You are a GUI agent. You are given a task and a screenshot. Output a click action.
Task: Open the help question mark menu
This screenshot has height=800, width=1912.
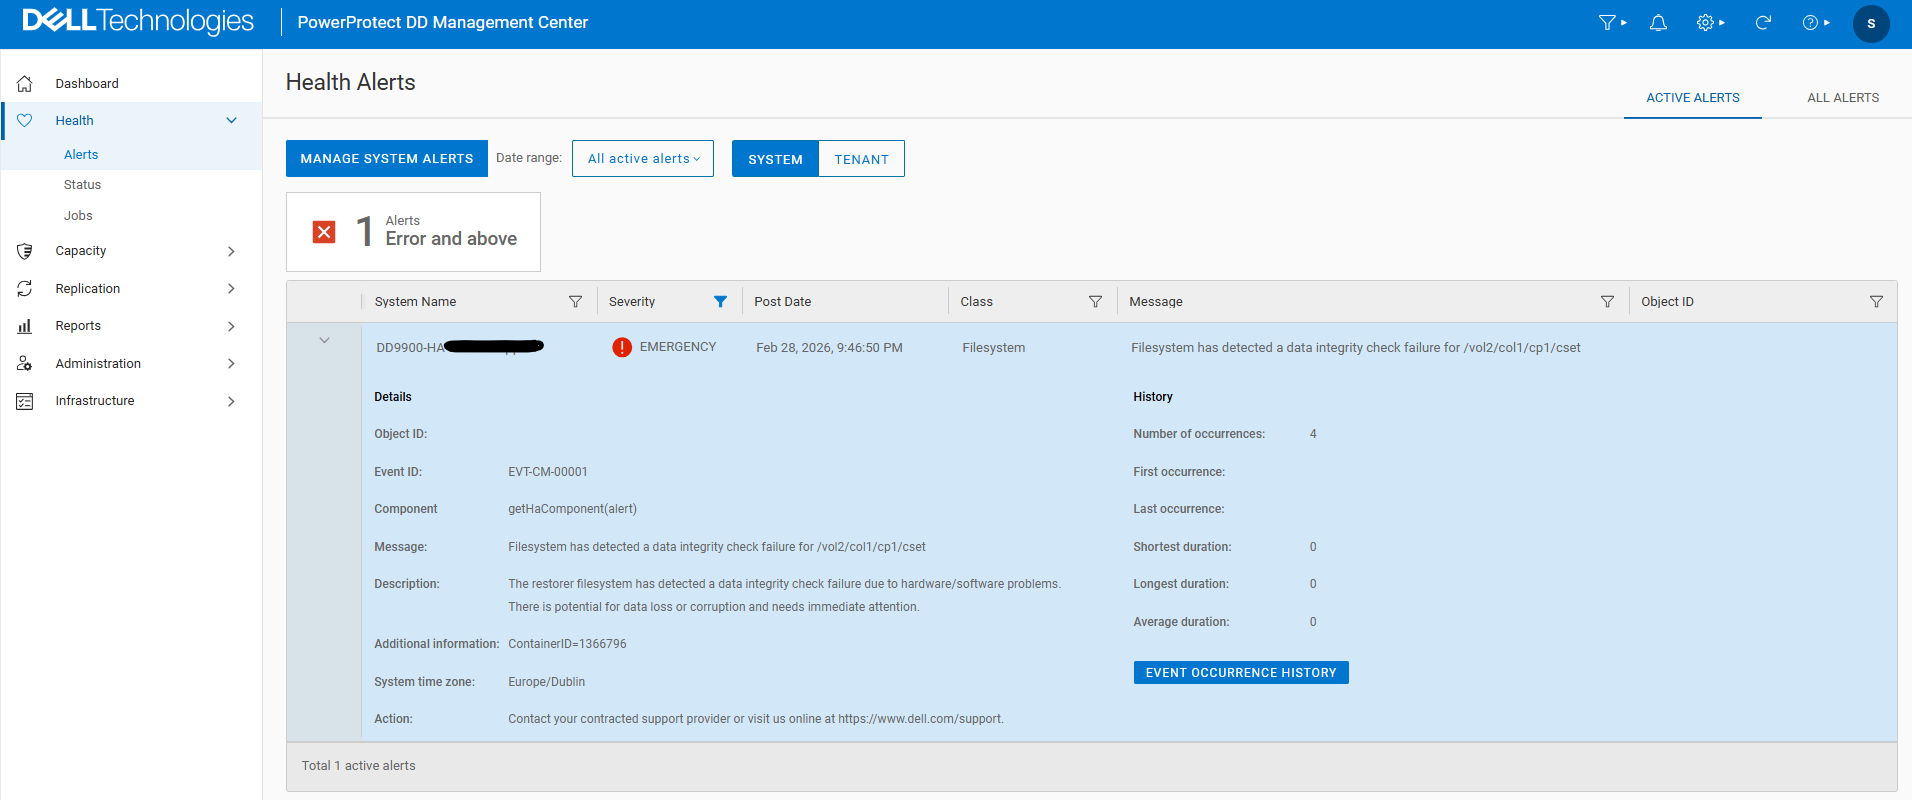[1816, 22]
